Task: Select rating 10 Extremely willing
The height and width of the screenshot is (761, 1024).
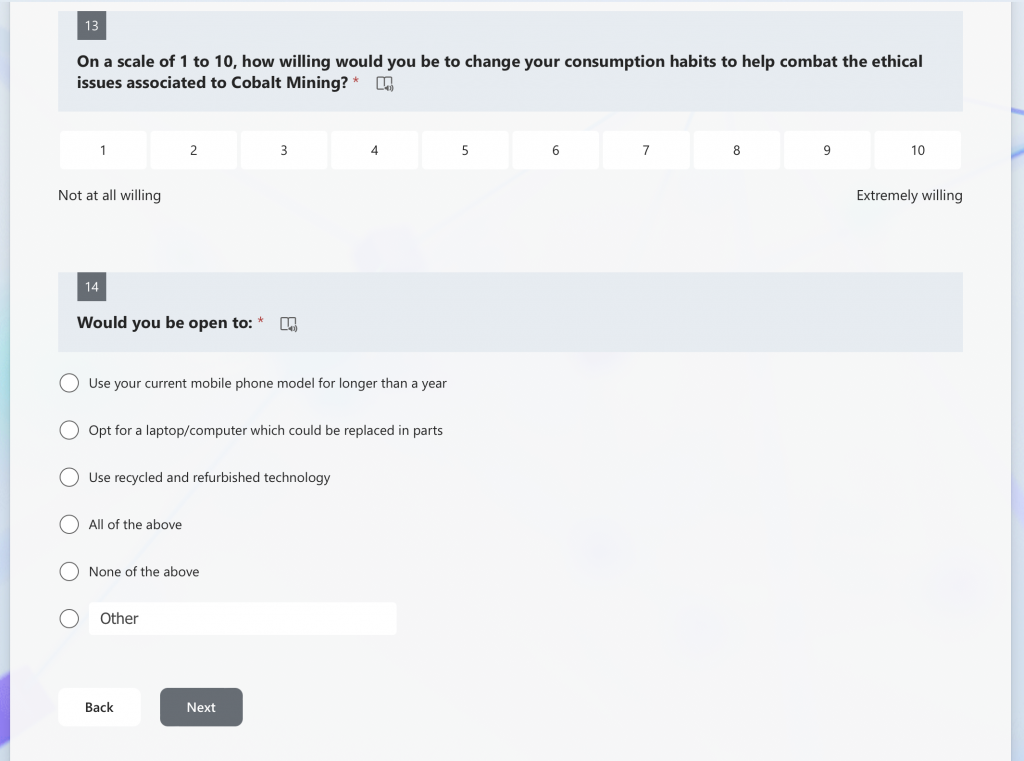Action: (918, 150)
